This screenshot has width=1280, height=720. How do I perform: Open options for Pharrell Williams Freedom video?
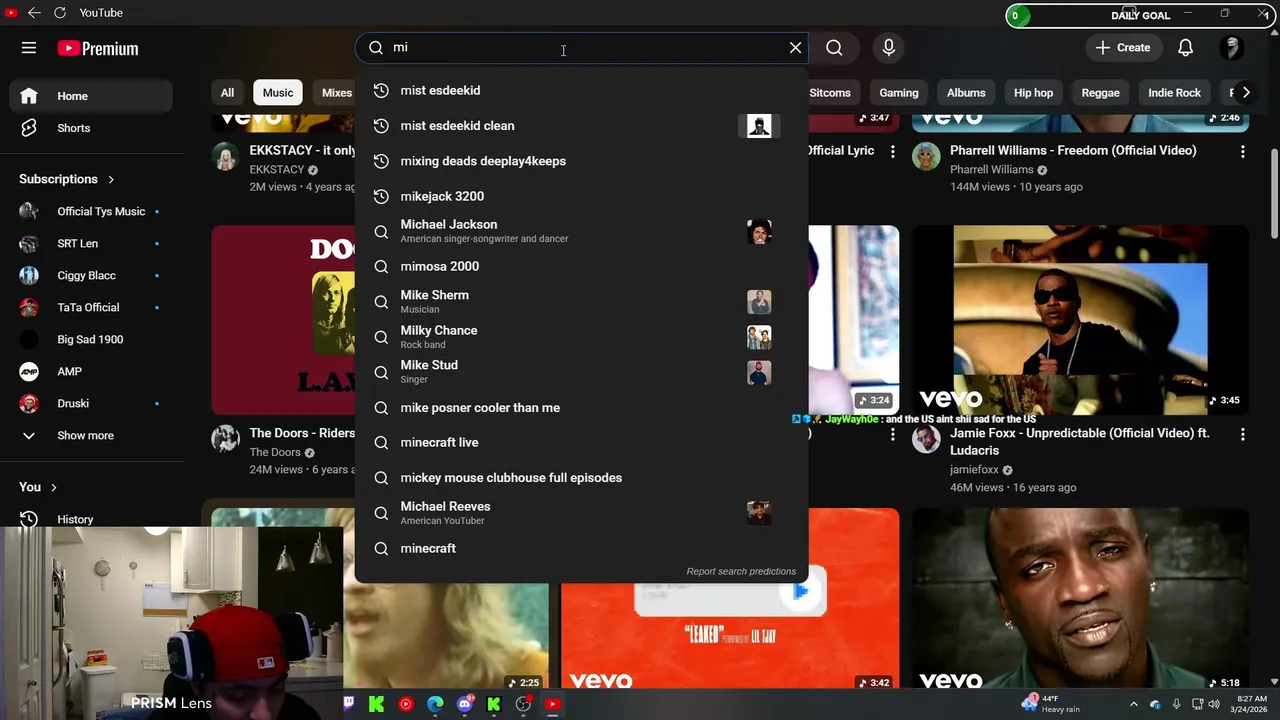coord(1242,152)
